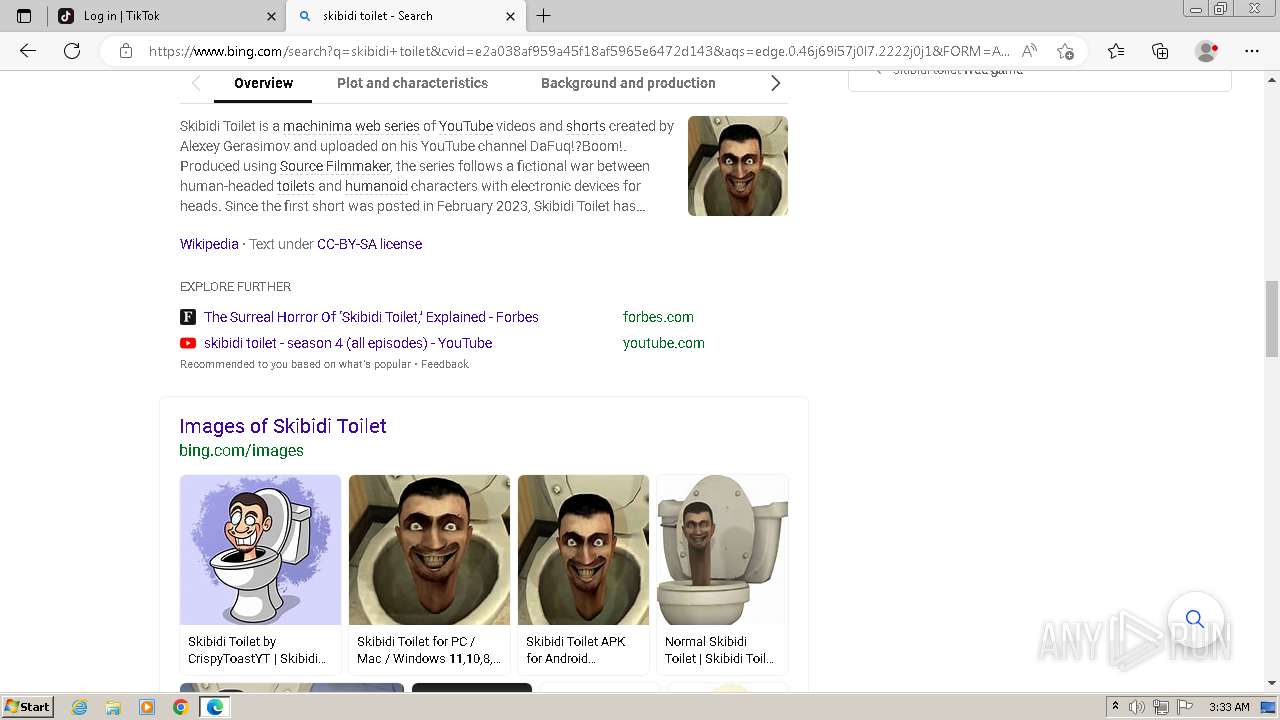Open CrispyToastYT cartoon toilet image
Viewport: 1280px width, 720px height.
[260, 550]
